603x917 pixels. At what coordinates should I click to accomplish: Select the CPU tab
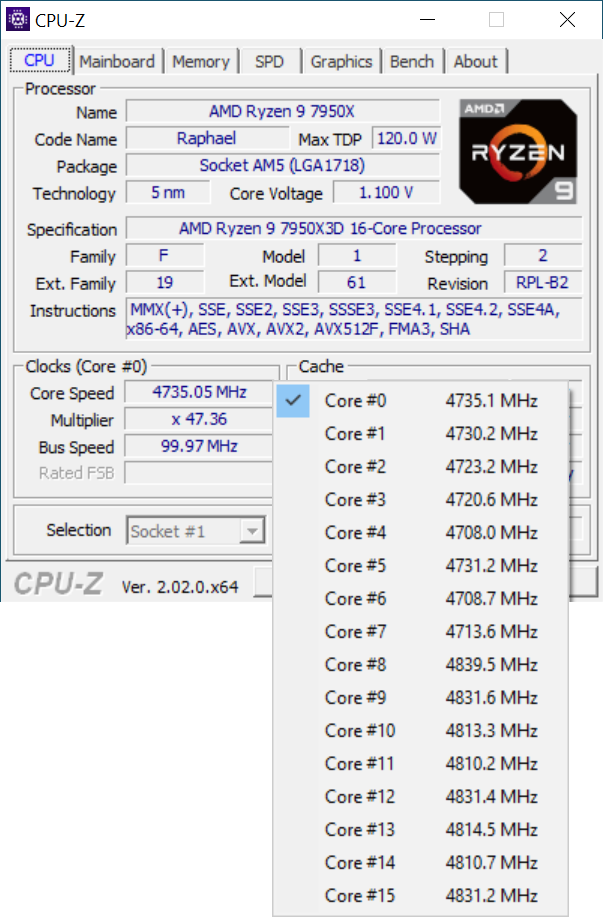point(40,60)
